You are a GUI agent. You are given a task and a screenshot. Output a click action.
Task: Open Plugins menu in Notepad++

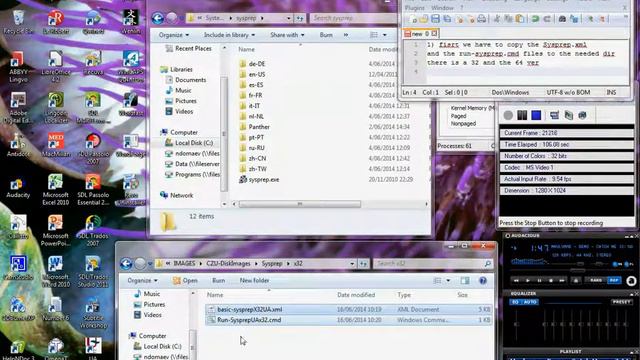coord(415,8)
